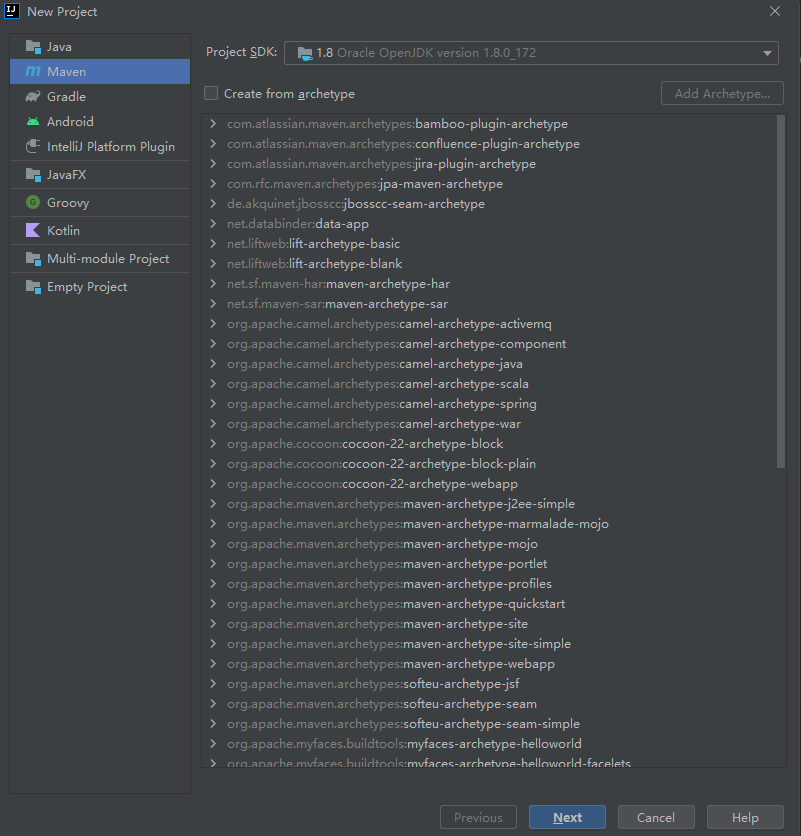Select myfaces-archetype-helloworld row
The width and height of the screenshot is (801, 836).
[489, 744]
